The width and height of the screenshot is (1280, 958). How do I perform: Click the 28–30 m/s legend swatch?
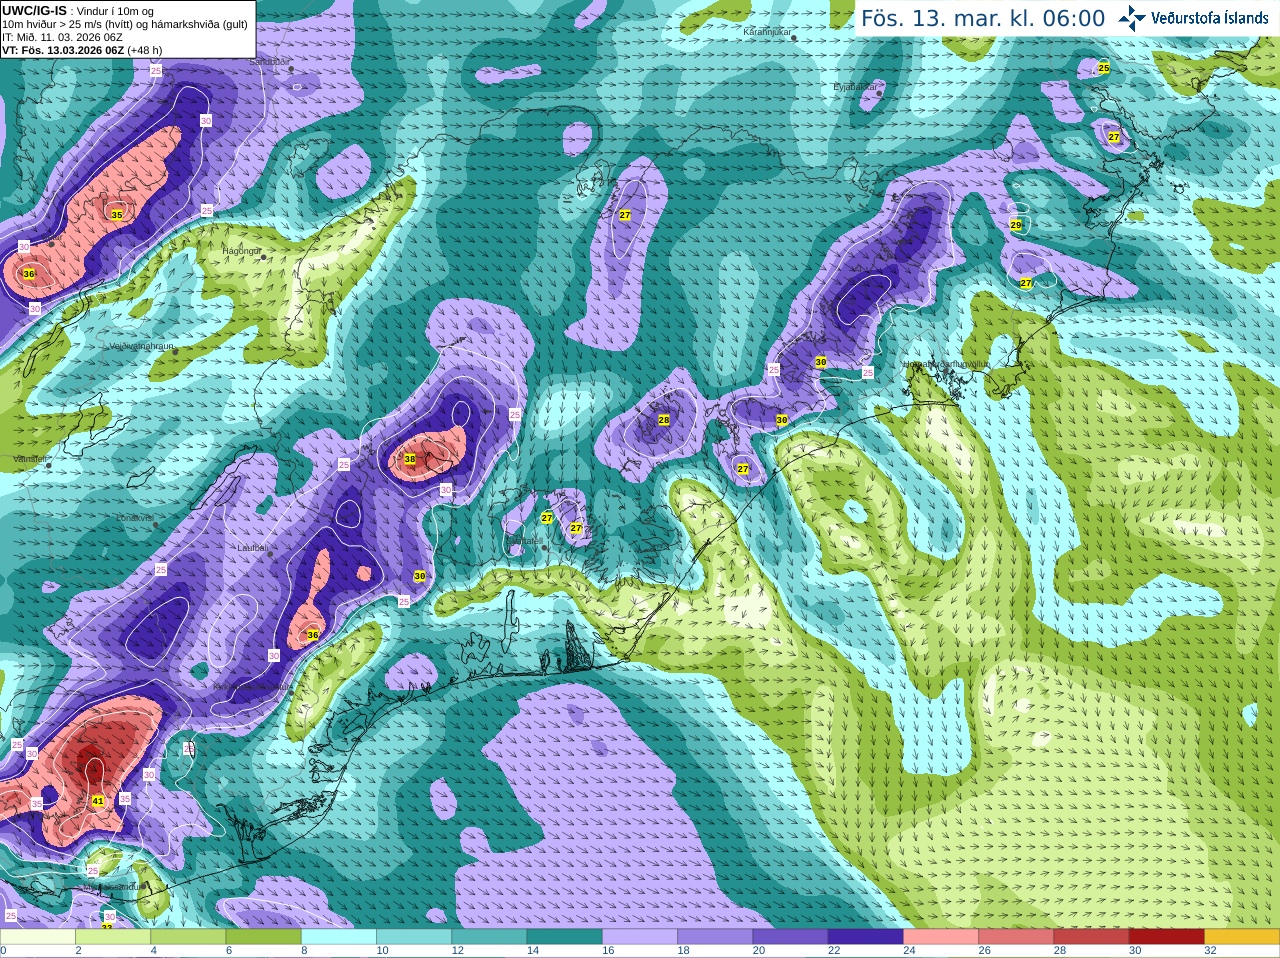pyautogui.click(x=1091, y=937)
